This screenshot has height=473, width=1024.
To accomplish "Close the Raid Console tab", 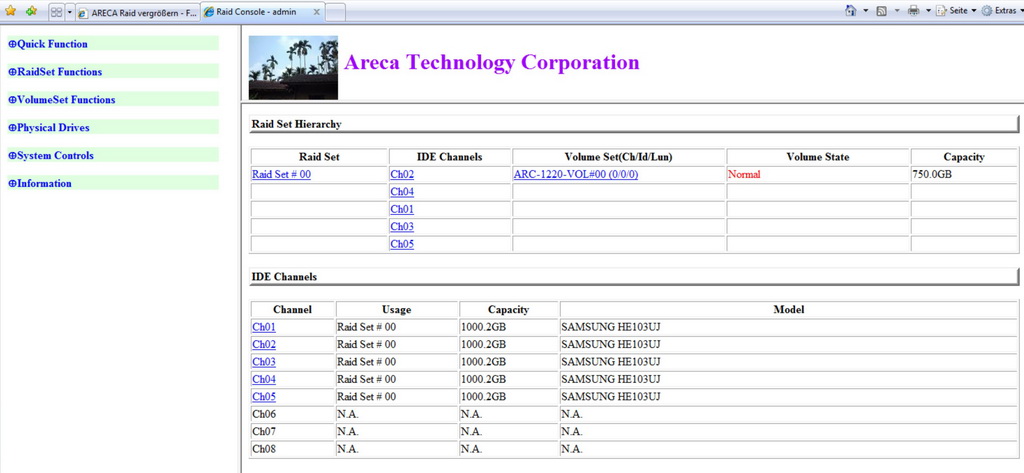I will tap(317, 12).
